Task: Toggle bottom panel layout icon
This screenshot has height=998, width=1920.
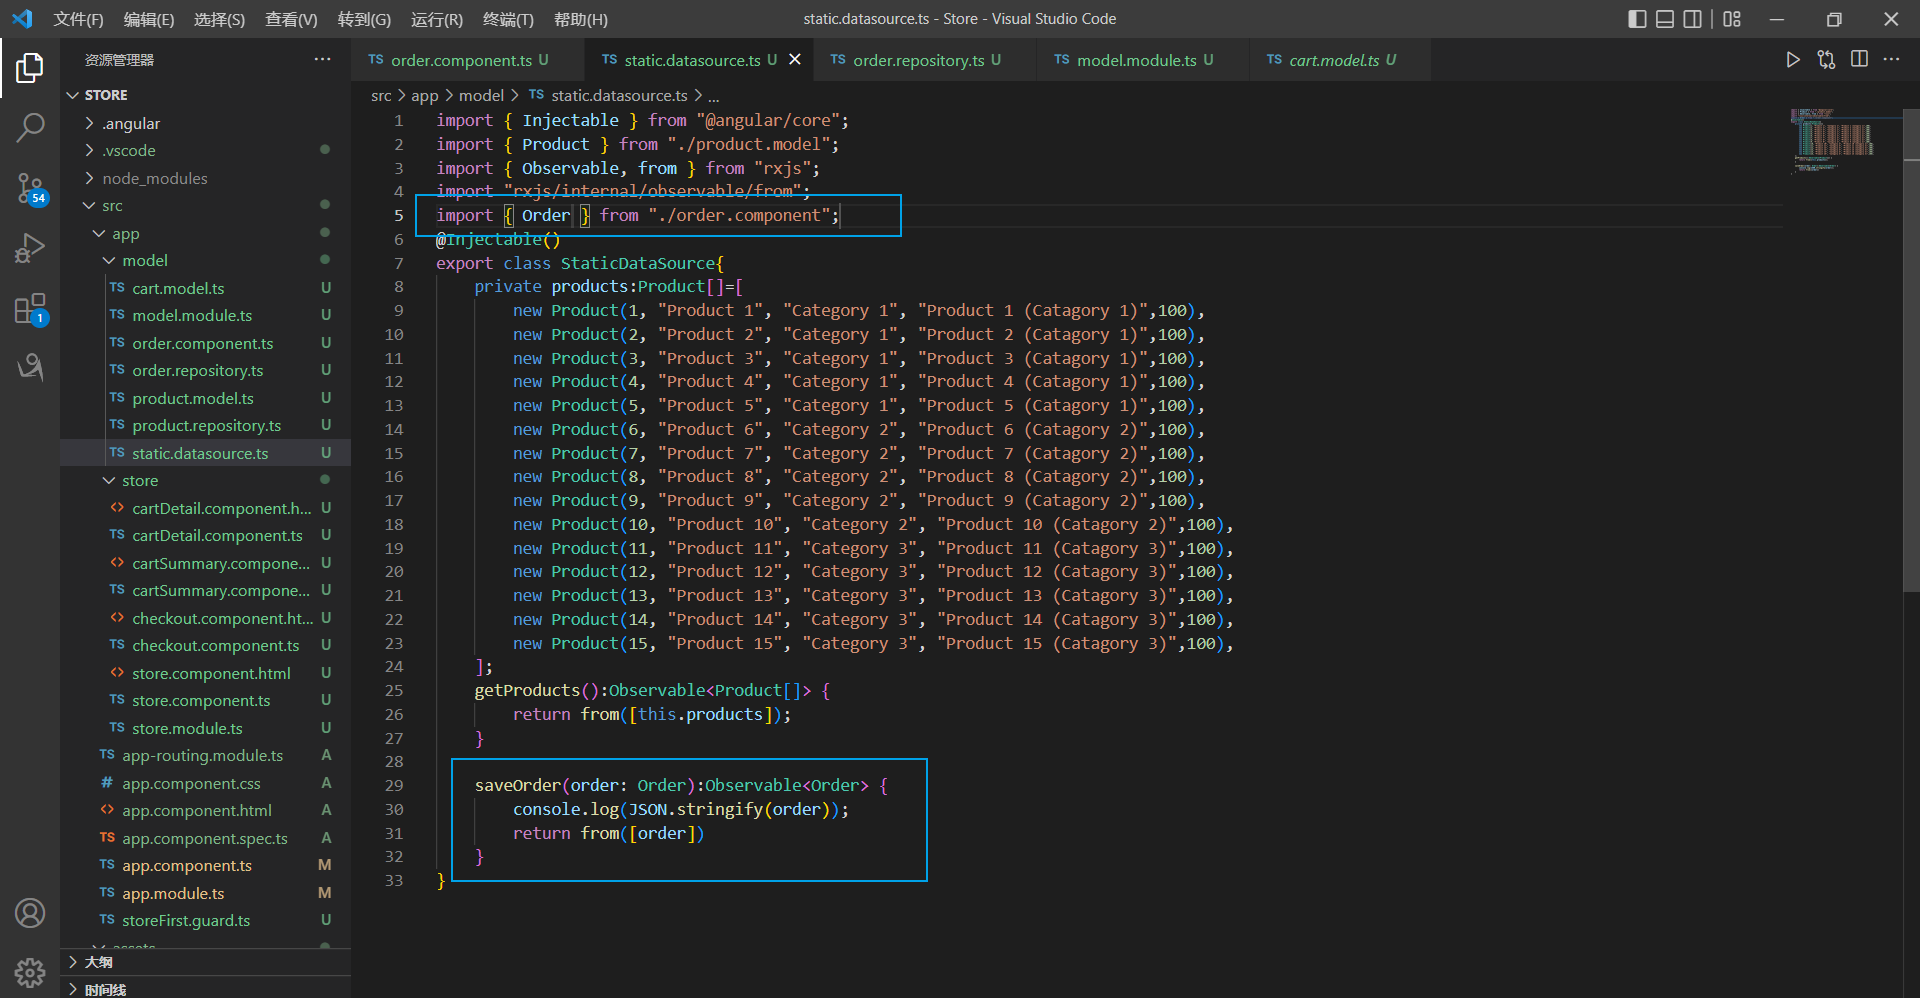Action: (x=1665, y=19)
